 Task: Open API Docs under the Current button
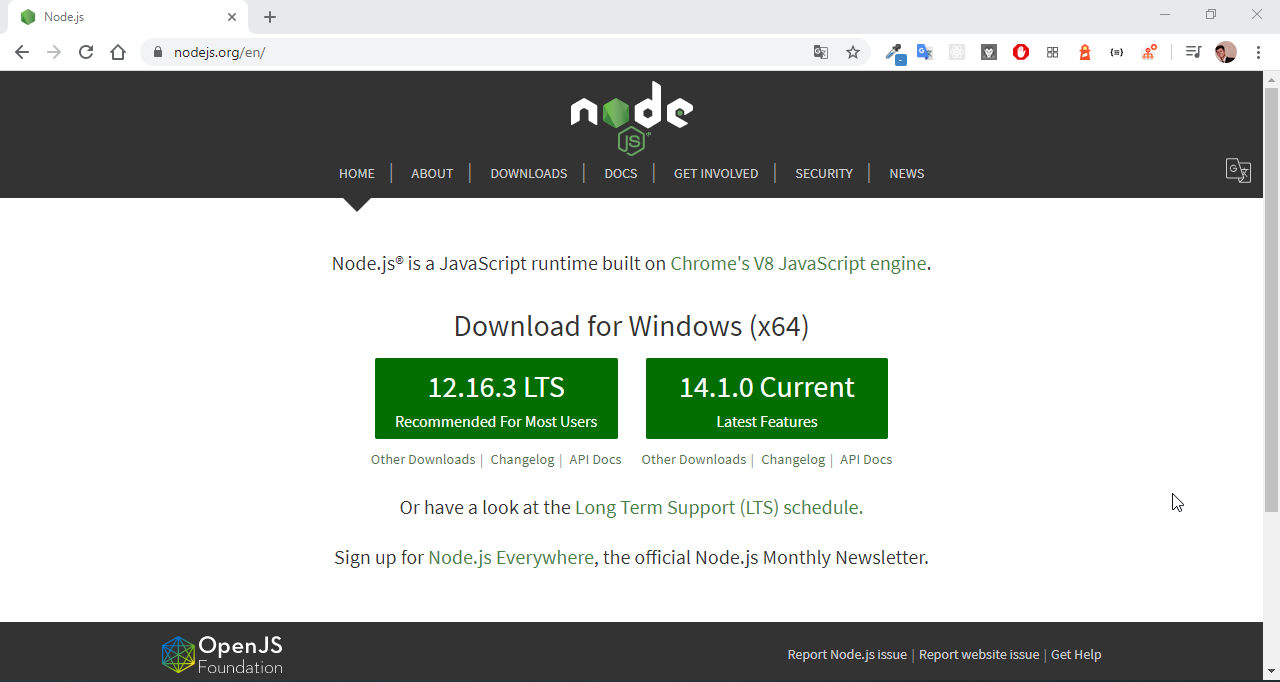[x=866, y=460]
